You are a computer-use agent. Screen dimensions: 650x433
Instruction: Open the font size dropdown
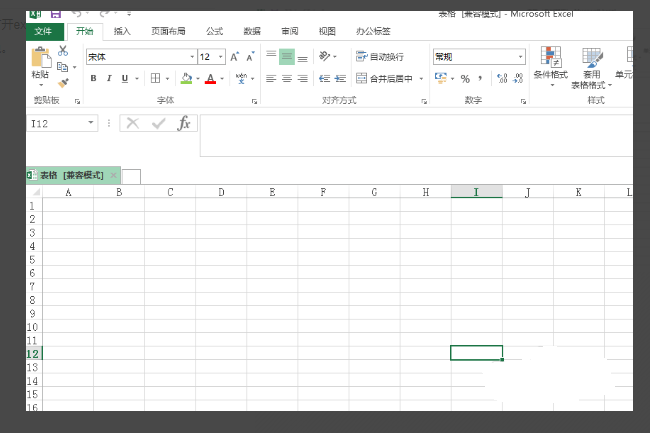coord(220,57)
